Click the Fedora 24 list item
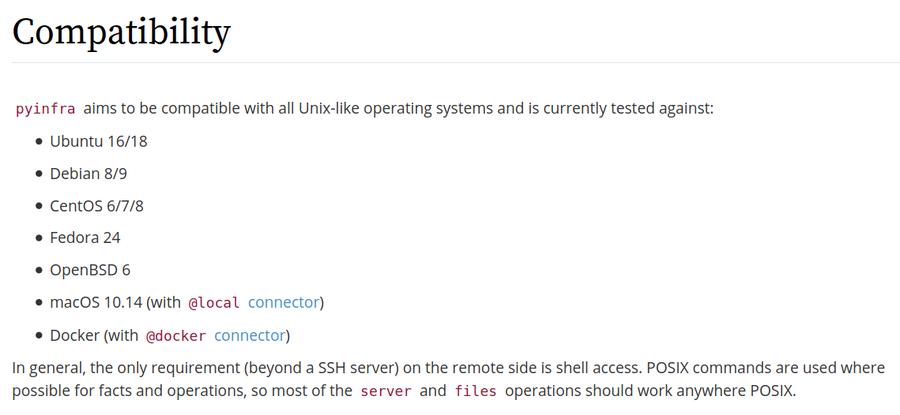This screenshot has width=900, height=415. click(x=85, y=238)
